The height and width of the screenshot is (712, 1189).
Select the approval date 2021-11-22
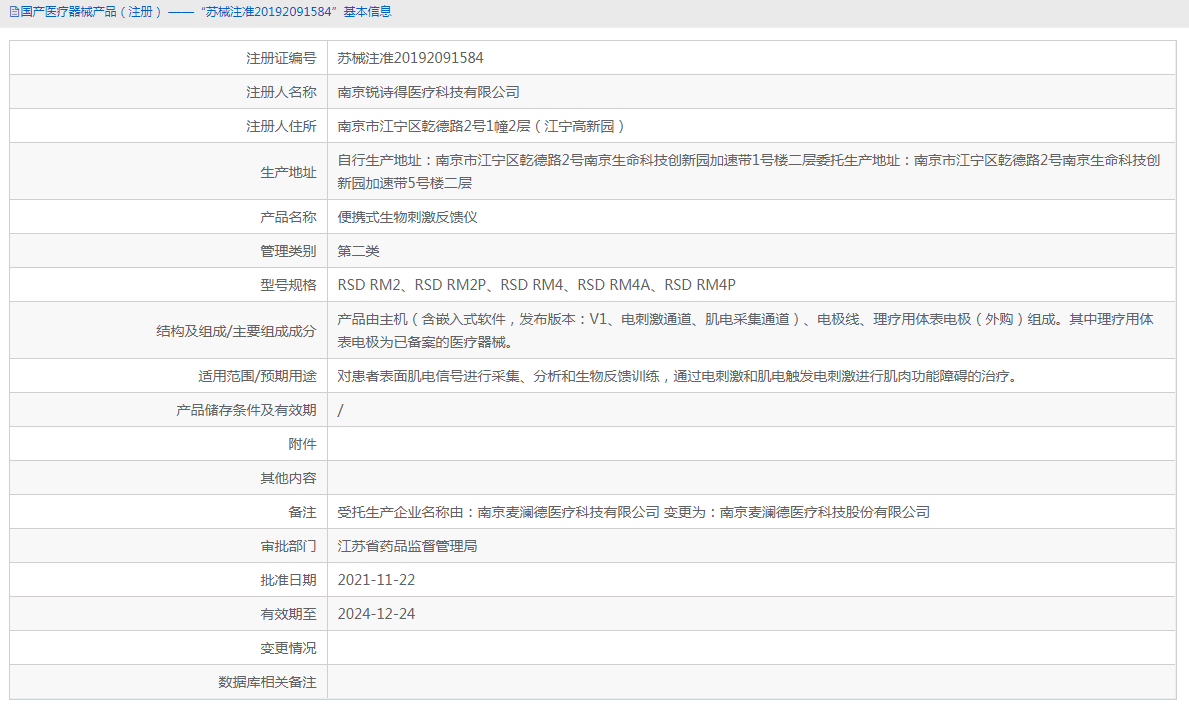coord(378,579)
